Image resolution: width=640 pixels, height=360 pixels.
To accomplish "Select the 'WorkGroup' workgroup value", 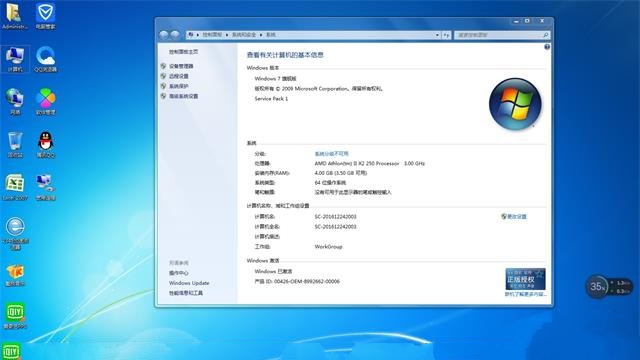I will tap(329, 247).
